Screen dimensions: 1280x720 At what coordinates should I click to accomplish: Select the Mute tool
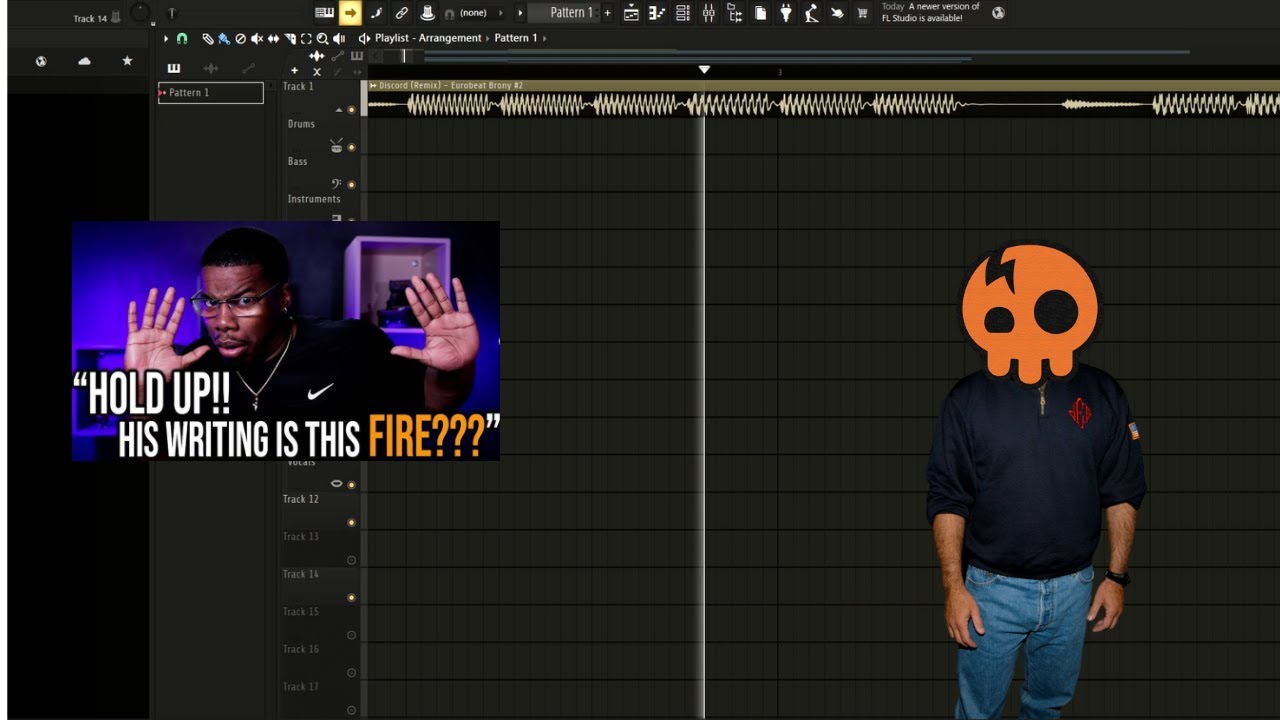(257, 38)
